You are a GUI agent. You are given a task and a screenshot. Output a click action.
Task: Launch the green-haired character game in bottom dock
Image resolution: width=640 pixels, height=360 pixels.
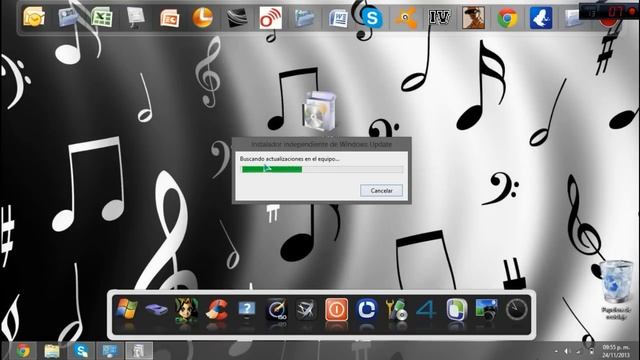[187, 309]
